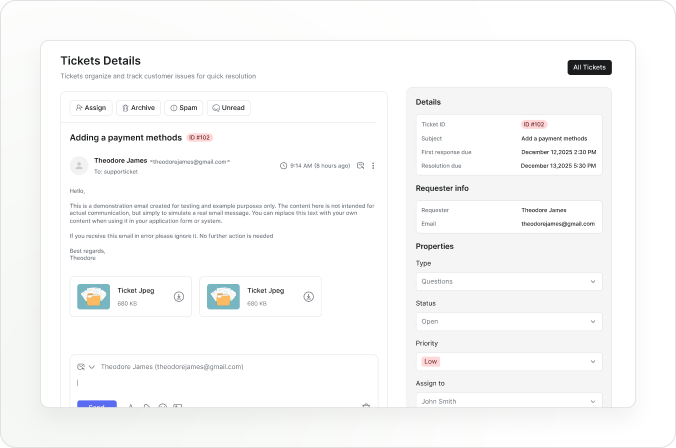The image size is (676, 448).
Task: Open the Priority dropdown showing Low
Action: (x=509, y=362)
